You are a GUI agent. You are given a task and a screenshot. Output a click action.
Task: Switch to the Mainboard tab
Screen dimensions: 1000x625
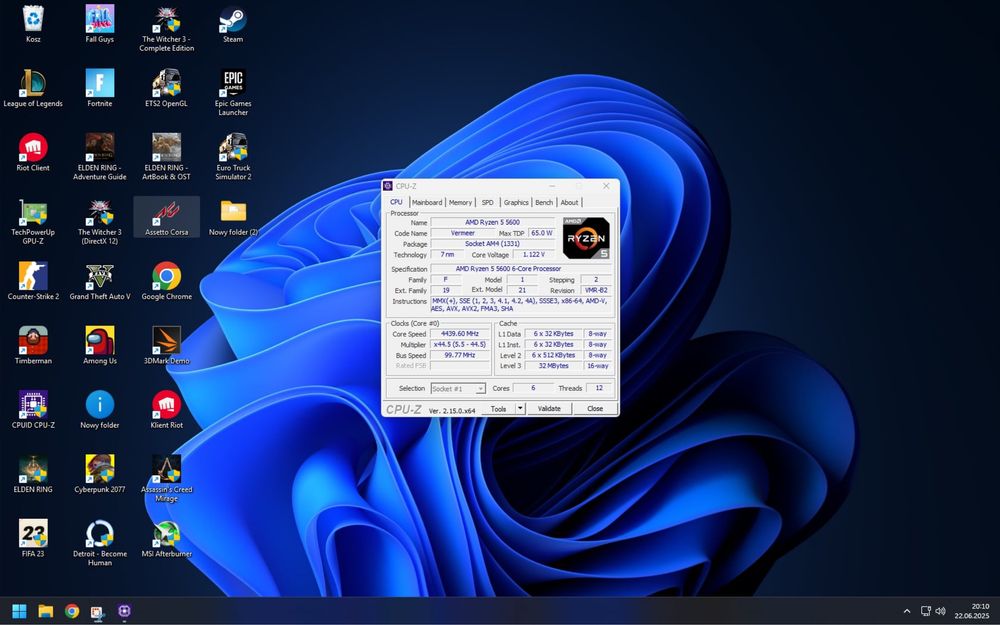click(x=427, y=202)
